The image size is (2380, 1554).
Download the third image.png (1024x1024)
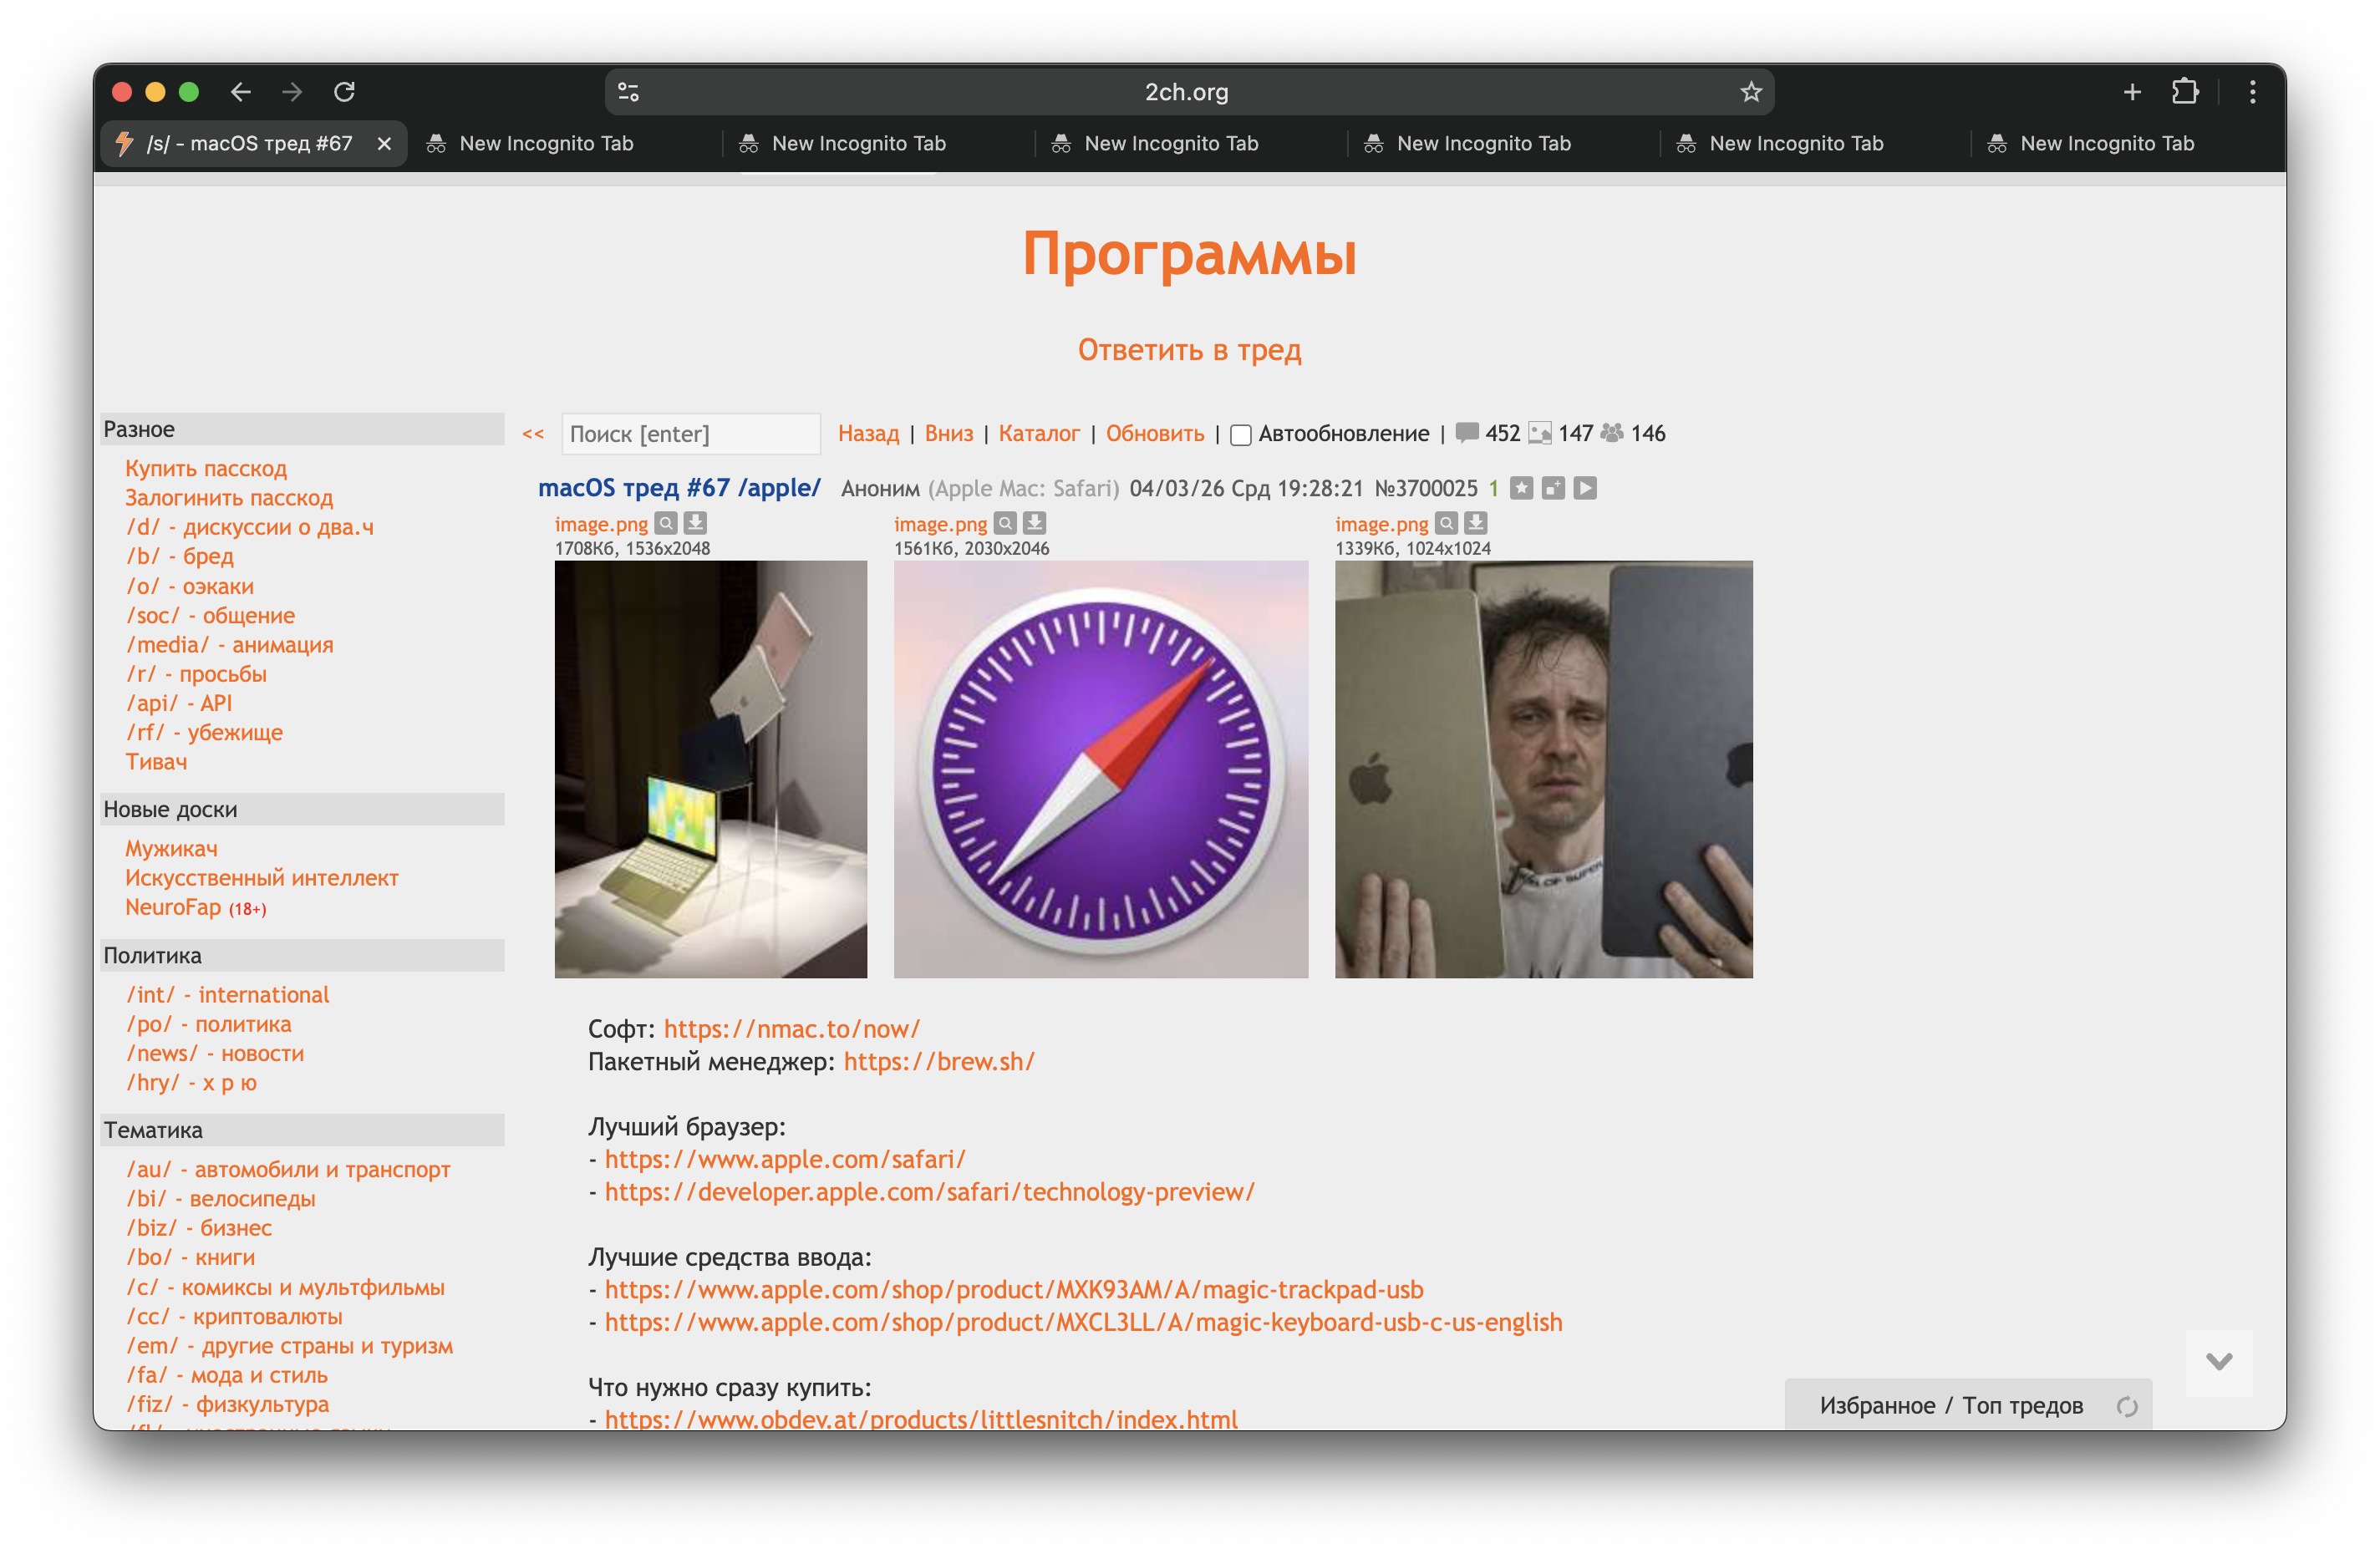click(x=1475, y=523)
